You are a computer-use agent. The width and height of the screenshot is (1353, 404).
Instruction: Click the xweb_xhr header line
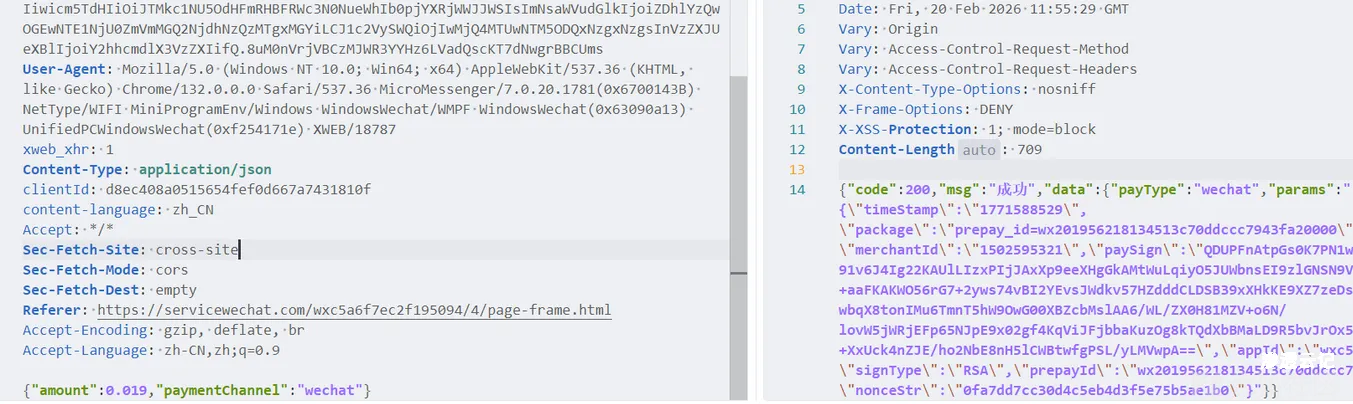point(68,150)
